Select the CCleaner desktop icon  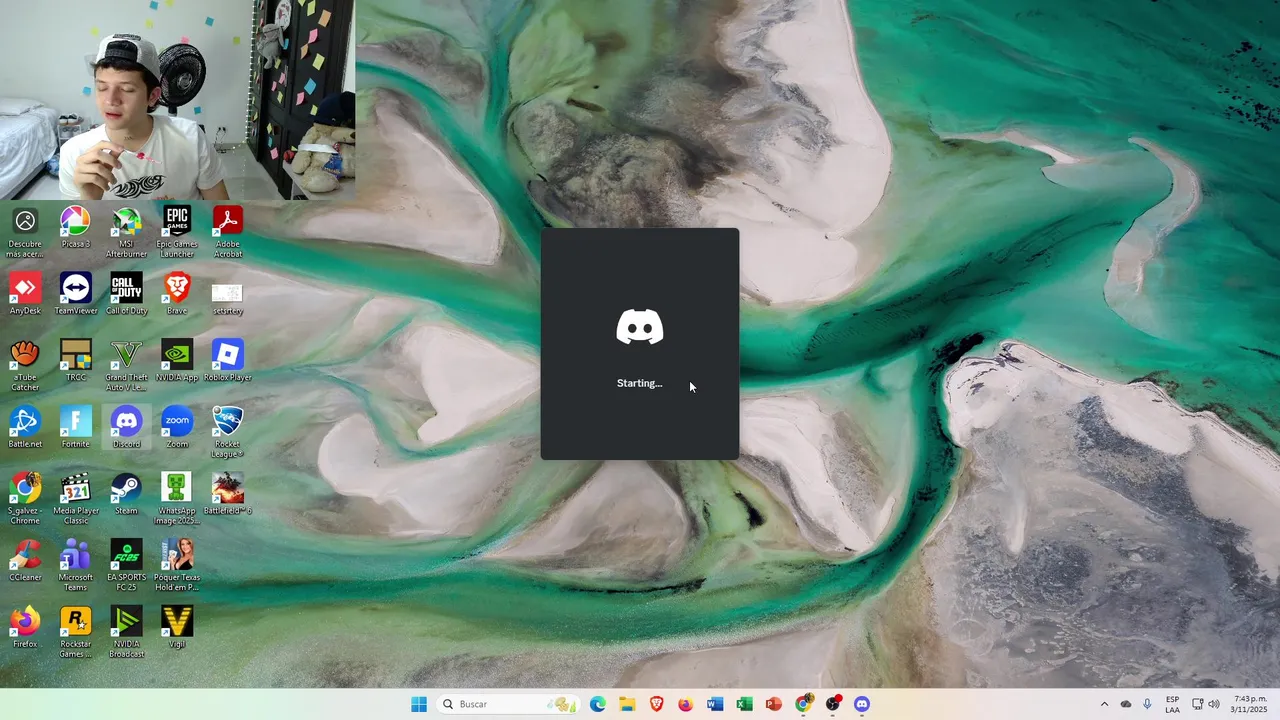25,562
